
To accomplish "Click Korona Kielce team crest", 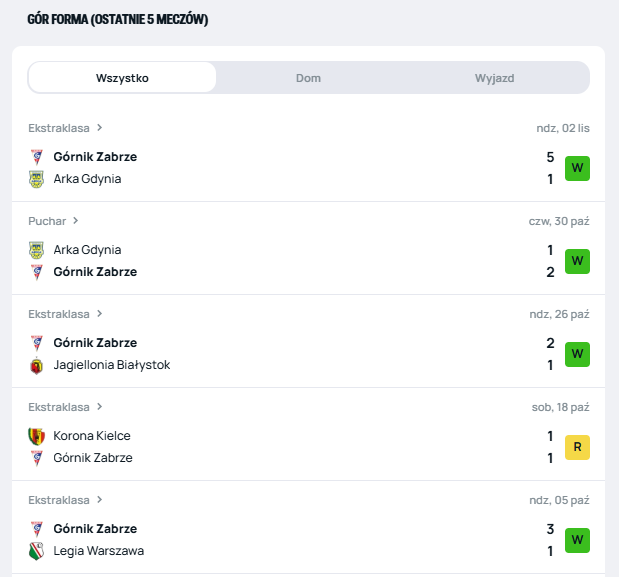I will (x=36, y=436).
